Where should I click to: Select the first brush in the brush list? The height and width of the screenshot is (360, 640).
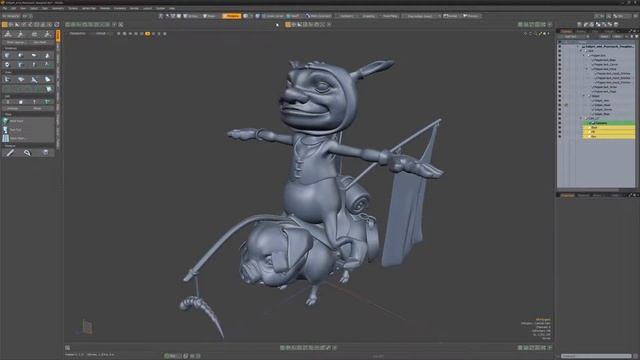pyautogui.click(x=29, y=121)
